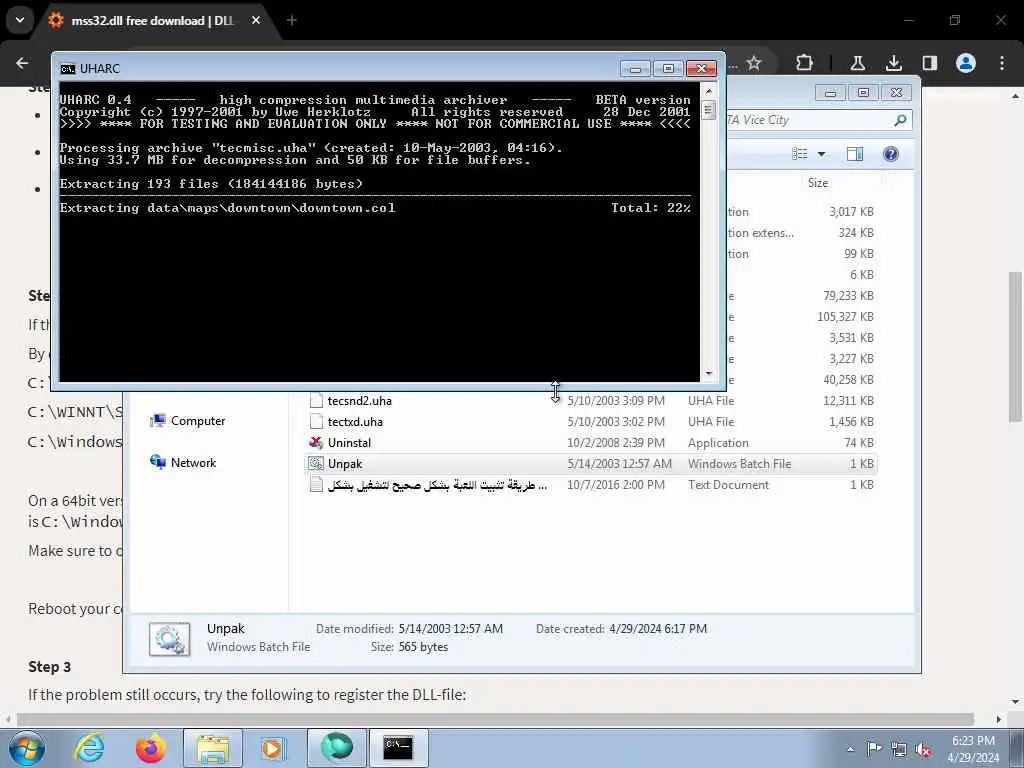Click the 565 bytes size value
Image resolution: width=1024 pixels, height=768 pixels.
(423, 647)
